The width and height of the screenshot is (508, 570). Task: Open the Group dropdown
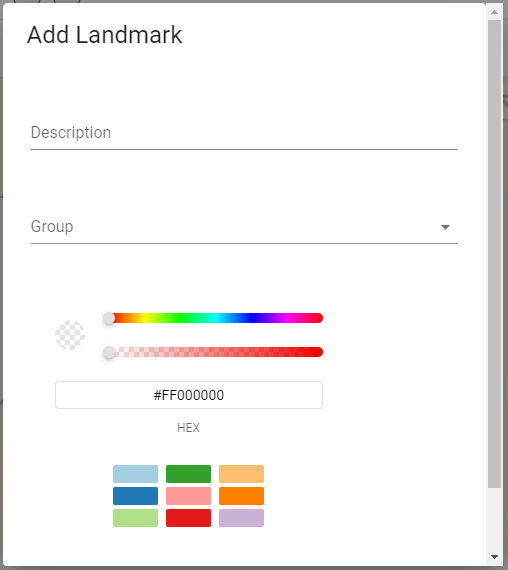pos(244,227)
